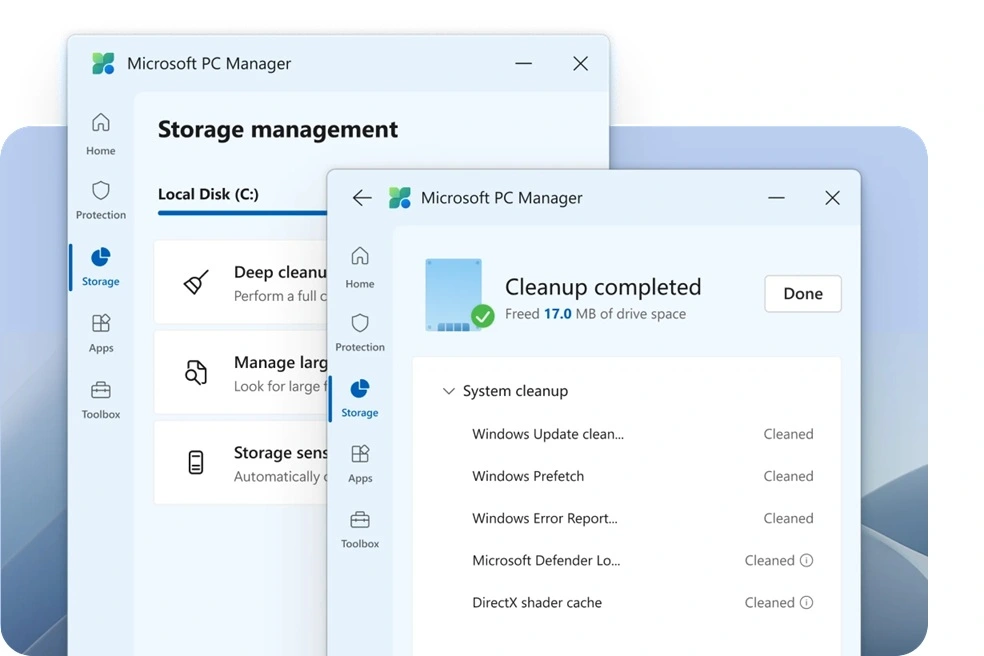Click the drive icon with green checkmark

coord(459,294)
